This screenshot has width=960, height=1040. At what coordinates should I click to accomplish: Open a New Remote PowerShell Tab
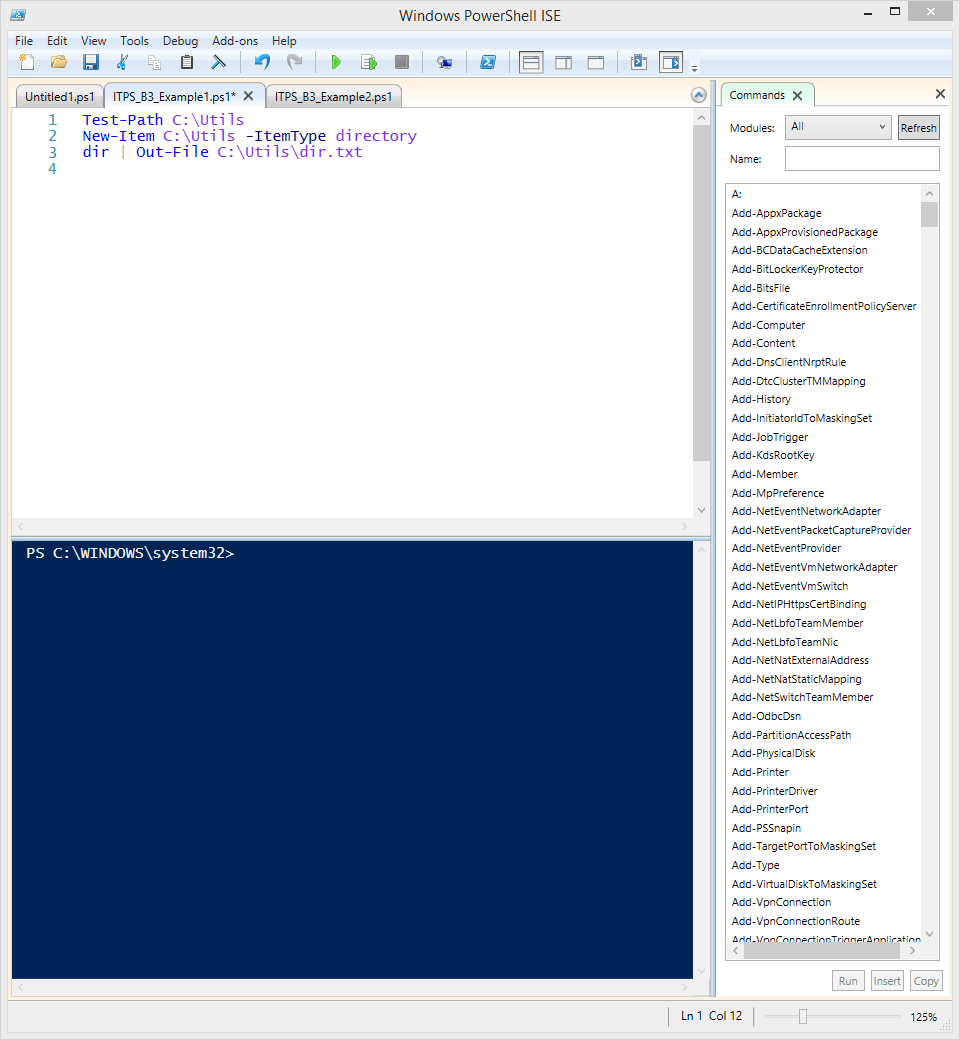444,62
